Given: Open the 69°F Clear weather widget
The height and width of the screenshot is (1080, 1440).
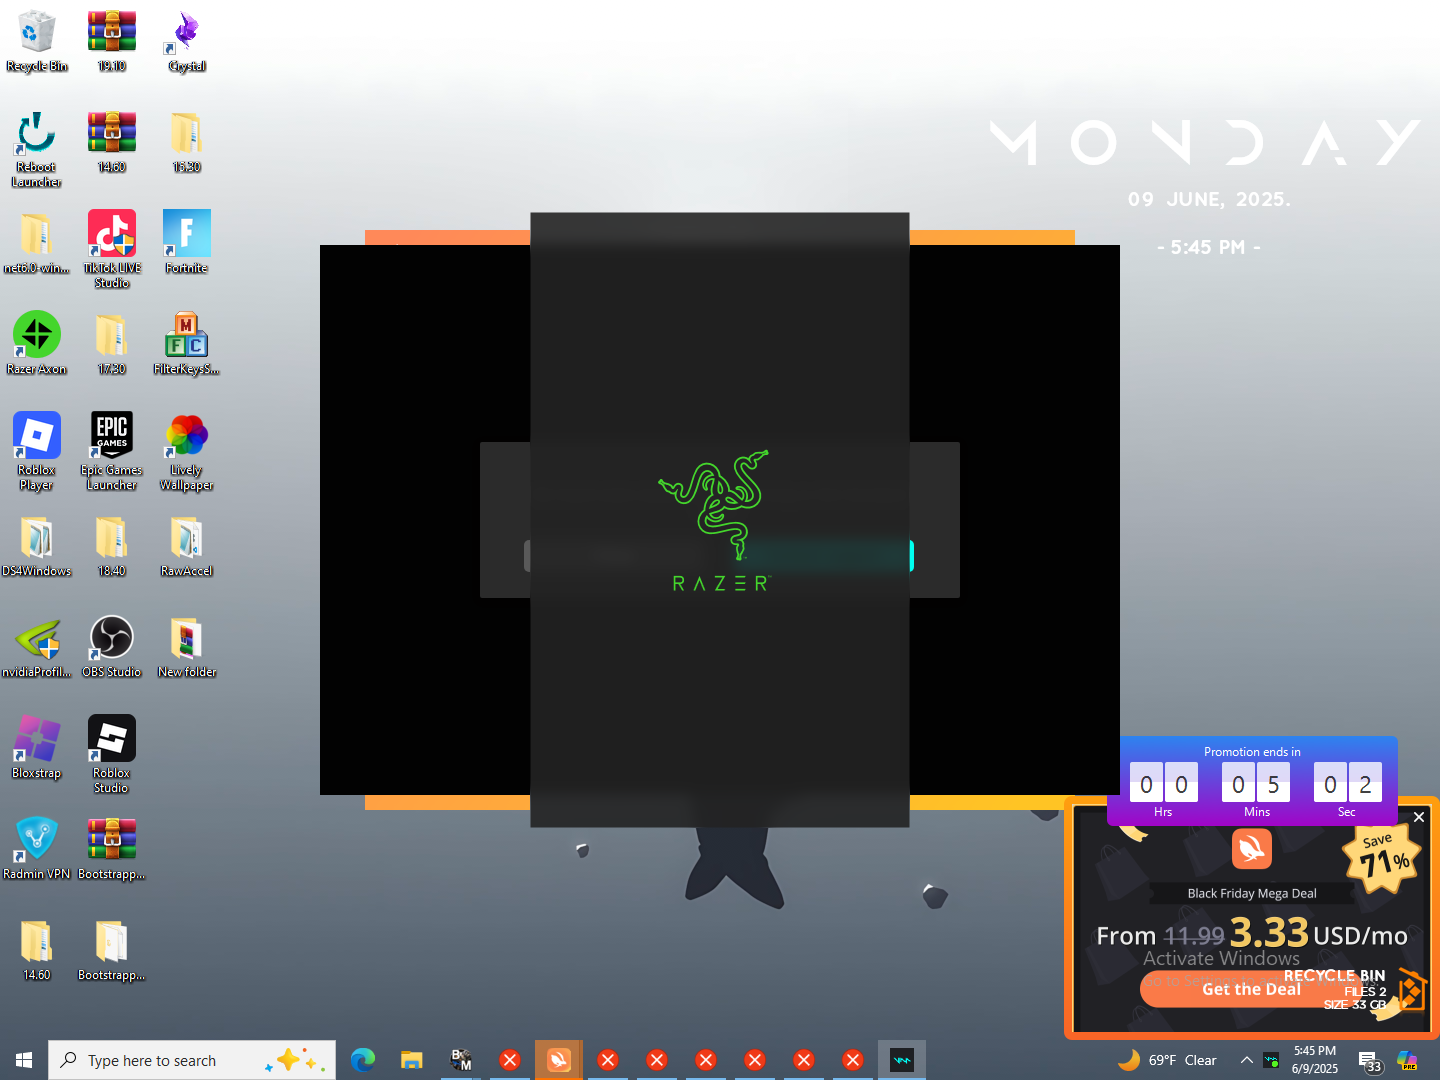Looking at the screenshot, I should 1167,1060.
